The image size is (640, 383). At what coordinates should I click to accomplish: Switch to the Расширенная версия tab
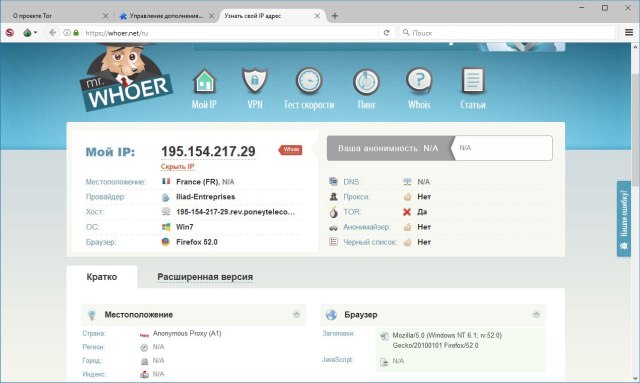(x=205, y=277)
